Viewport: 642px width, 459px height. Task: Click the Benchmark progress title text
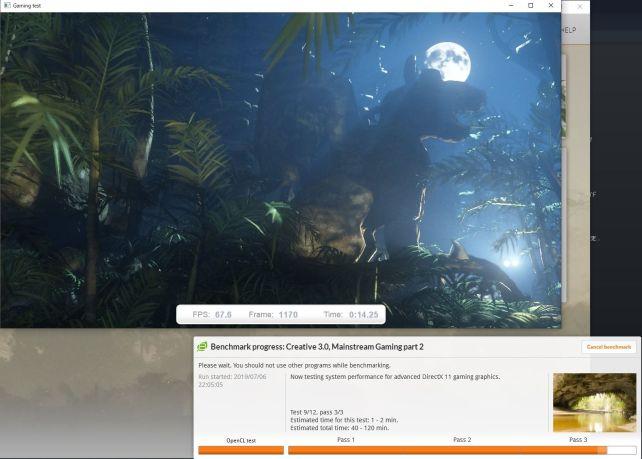(x=317, y=347)
